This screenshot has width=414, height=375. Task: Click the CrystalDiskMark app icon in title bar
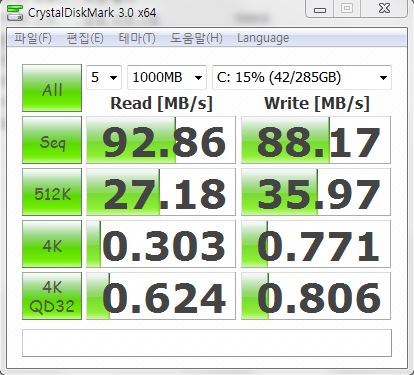[15, 12]
